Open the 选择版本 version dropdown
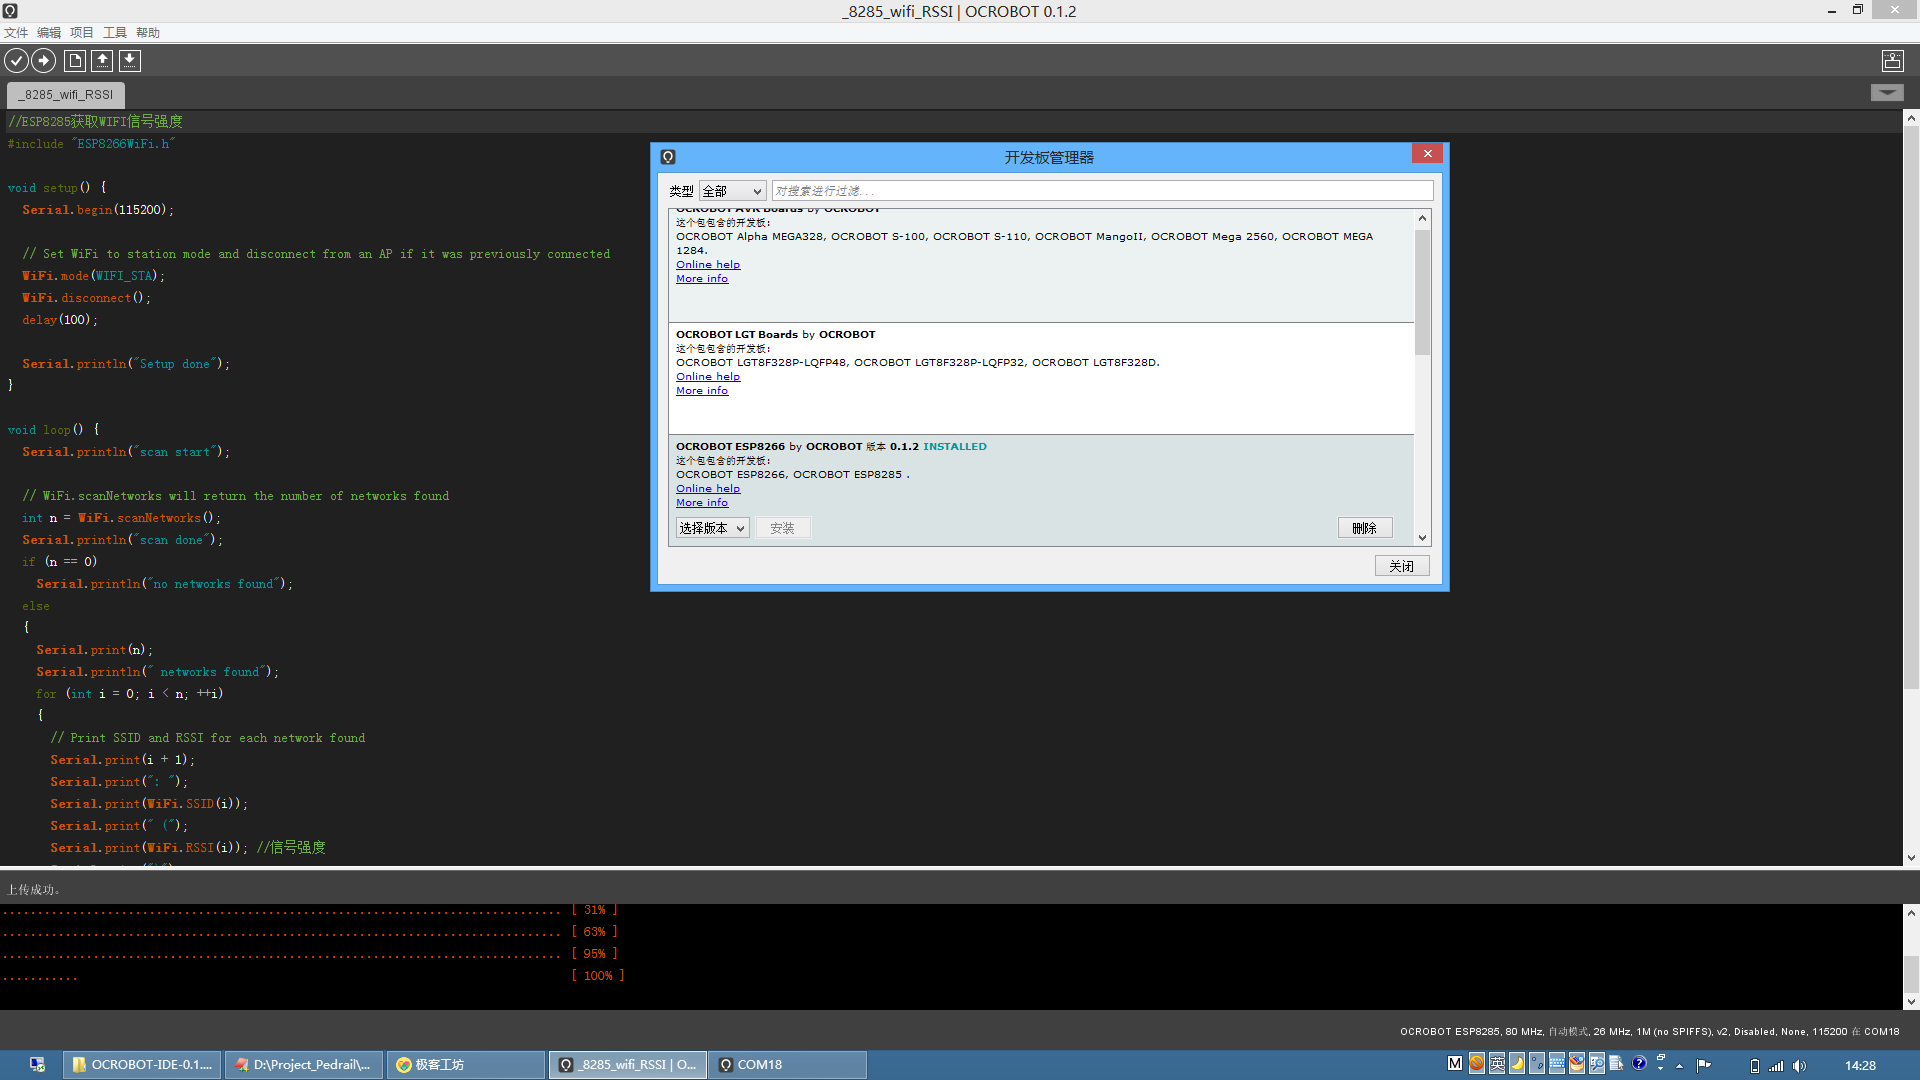The height and width of the screenshot is (1080, 1920). (x=712, y=528)
